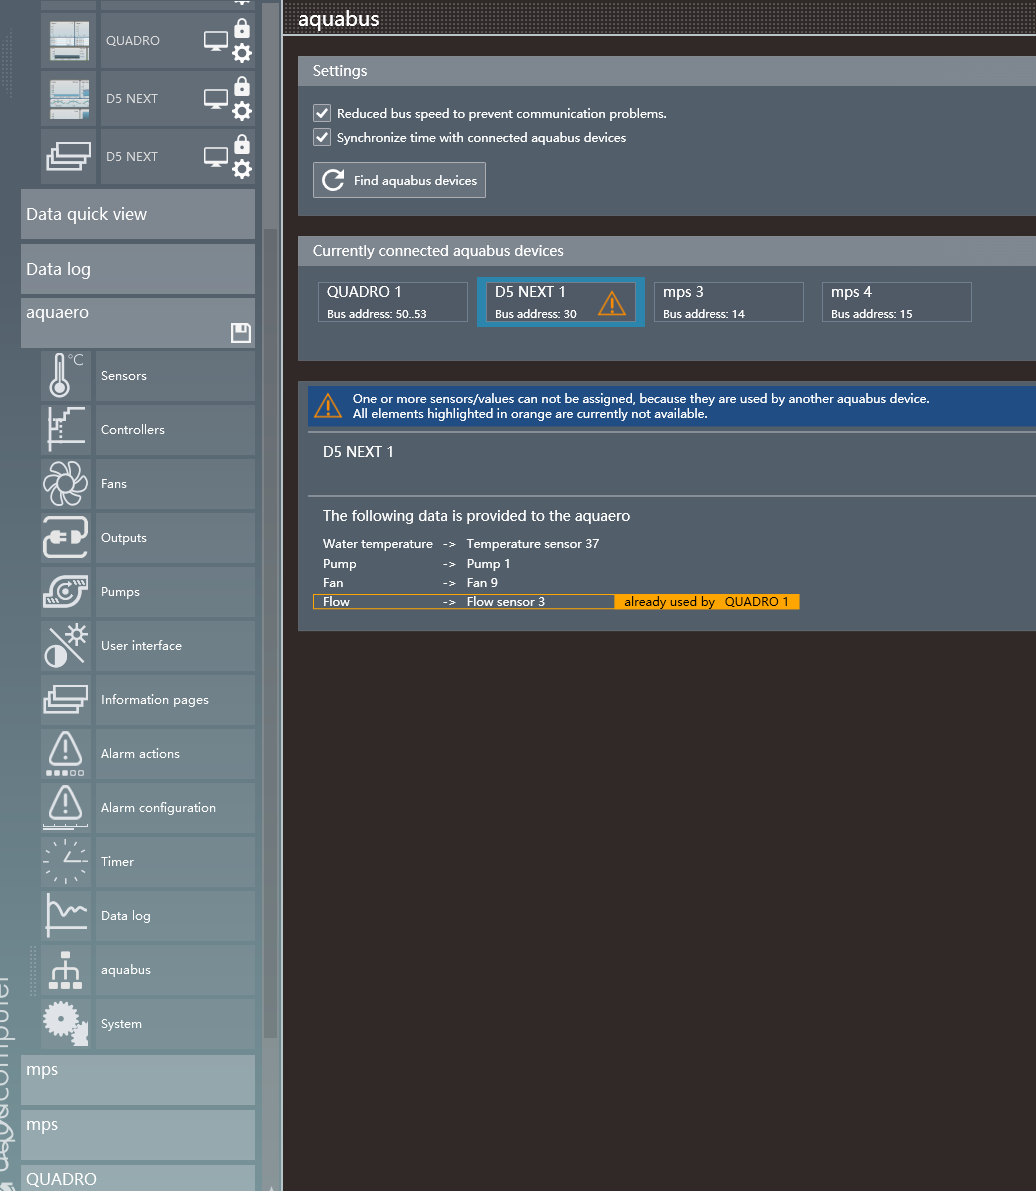Click the Timer clock icon
This screenshot has height=1191, width=1036.
66,862
